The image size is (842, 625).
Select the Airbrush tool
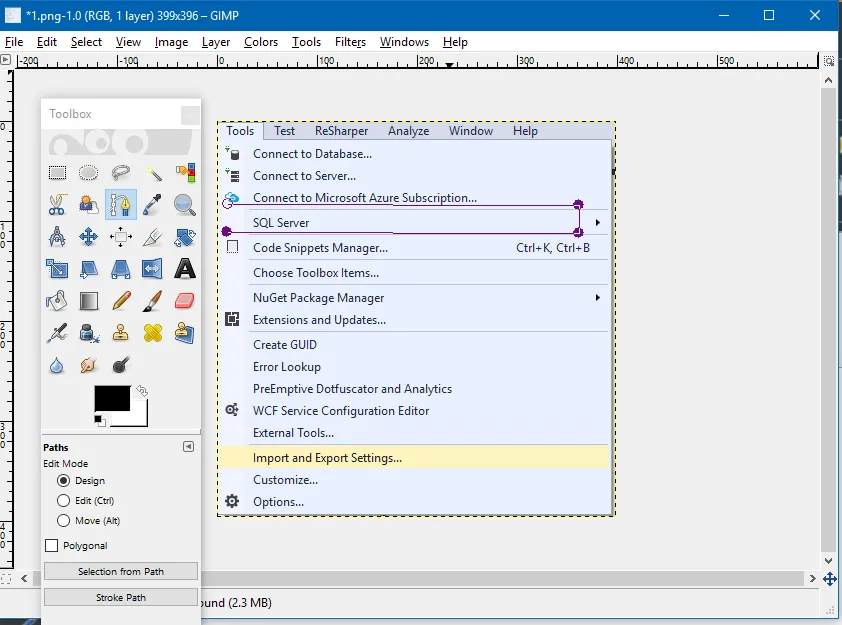pyautogui.click(x=57, y=333)
